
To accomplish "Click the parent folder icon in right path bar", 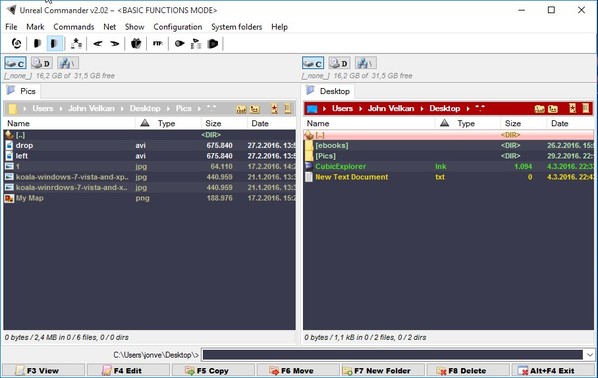I will point(553,109).
